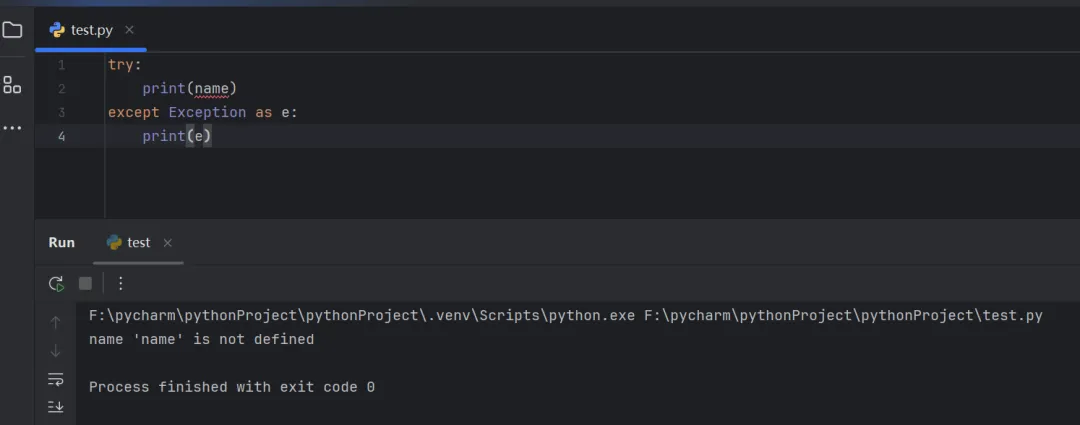Image resolution: width=1080 pixels, height=425 pixels.
Task: Toggle scroll to end of output
Action: (56, 406)
